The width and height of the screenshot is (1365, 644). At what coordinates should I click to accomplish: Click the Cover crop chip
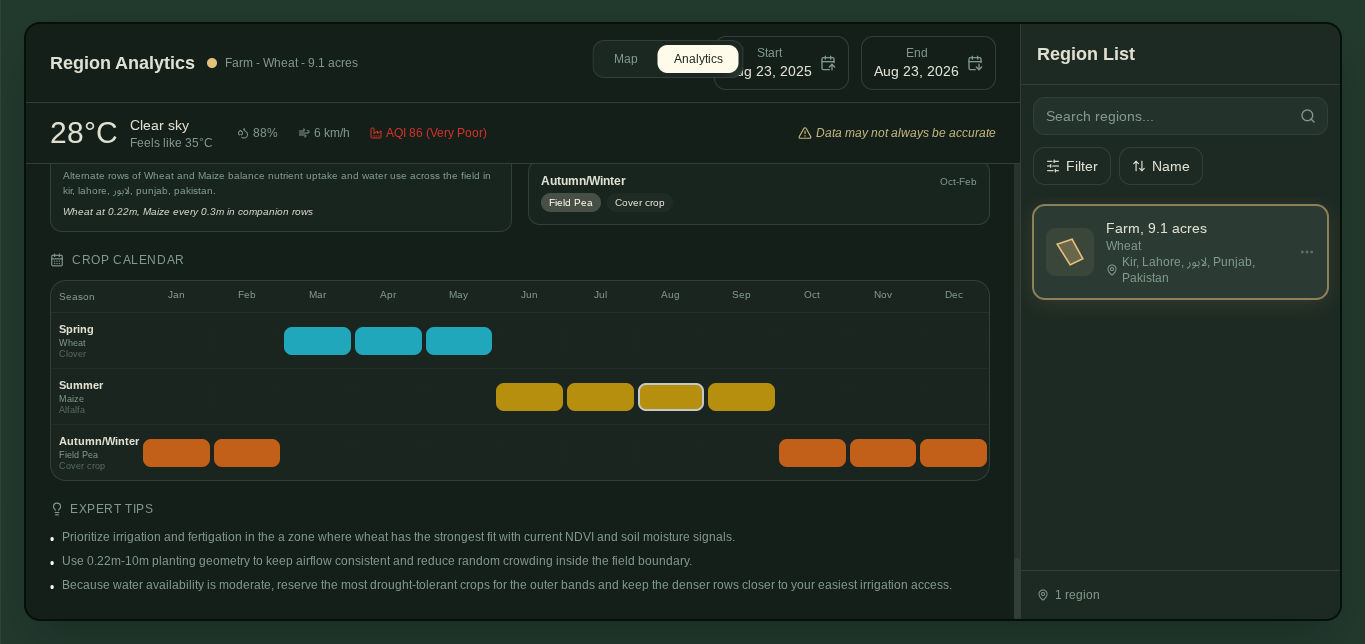coord(640,203)
